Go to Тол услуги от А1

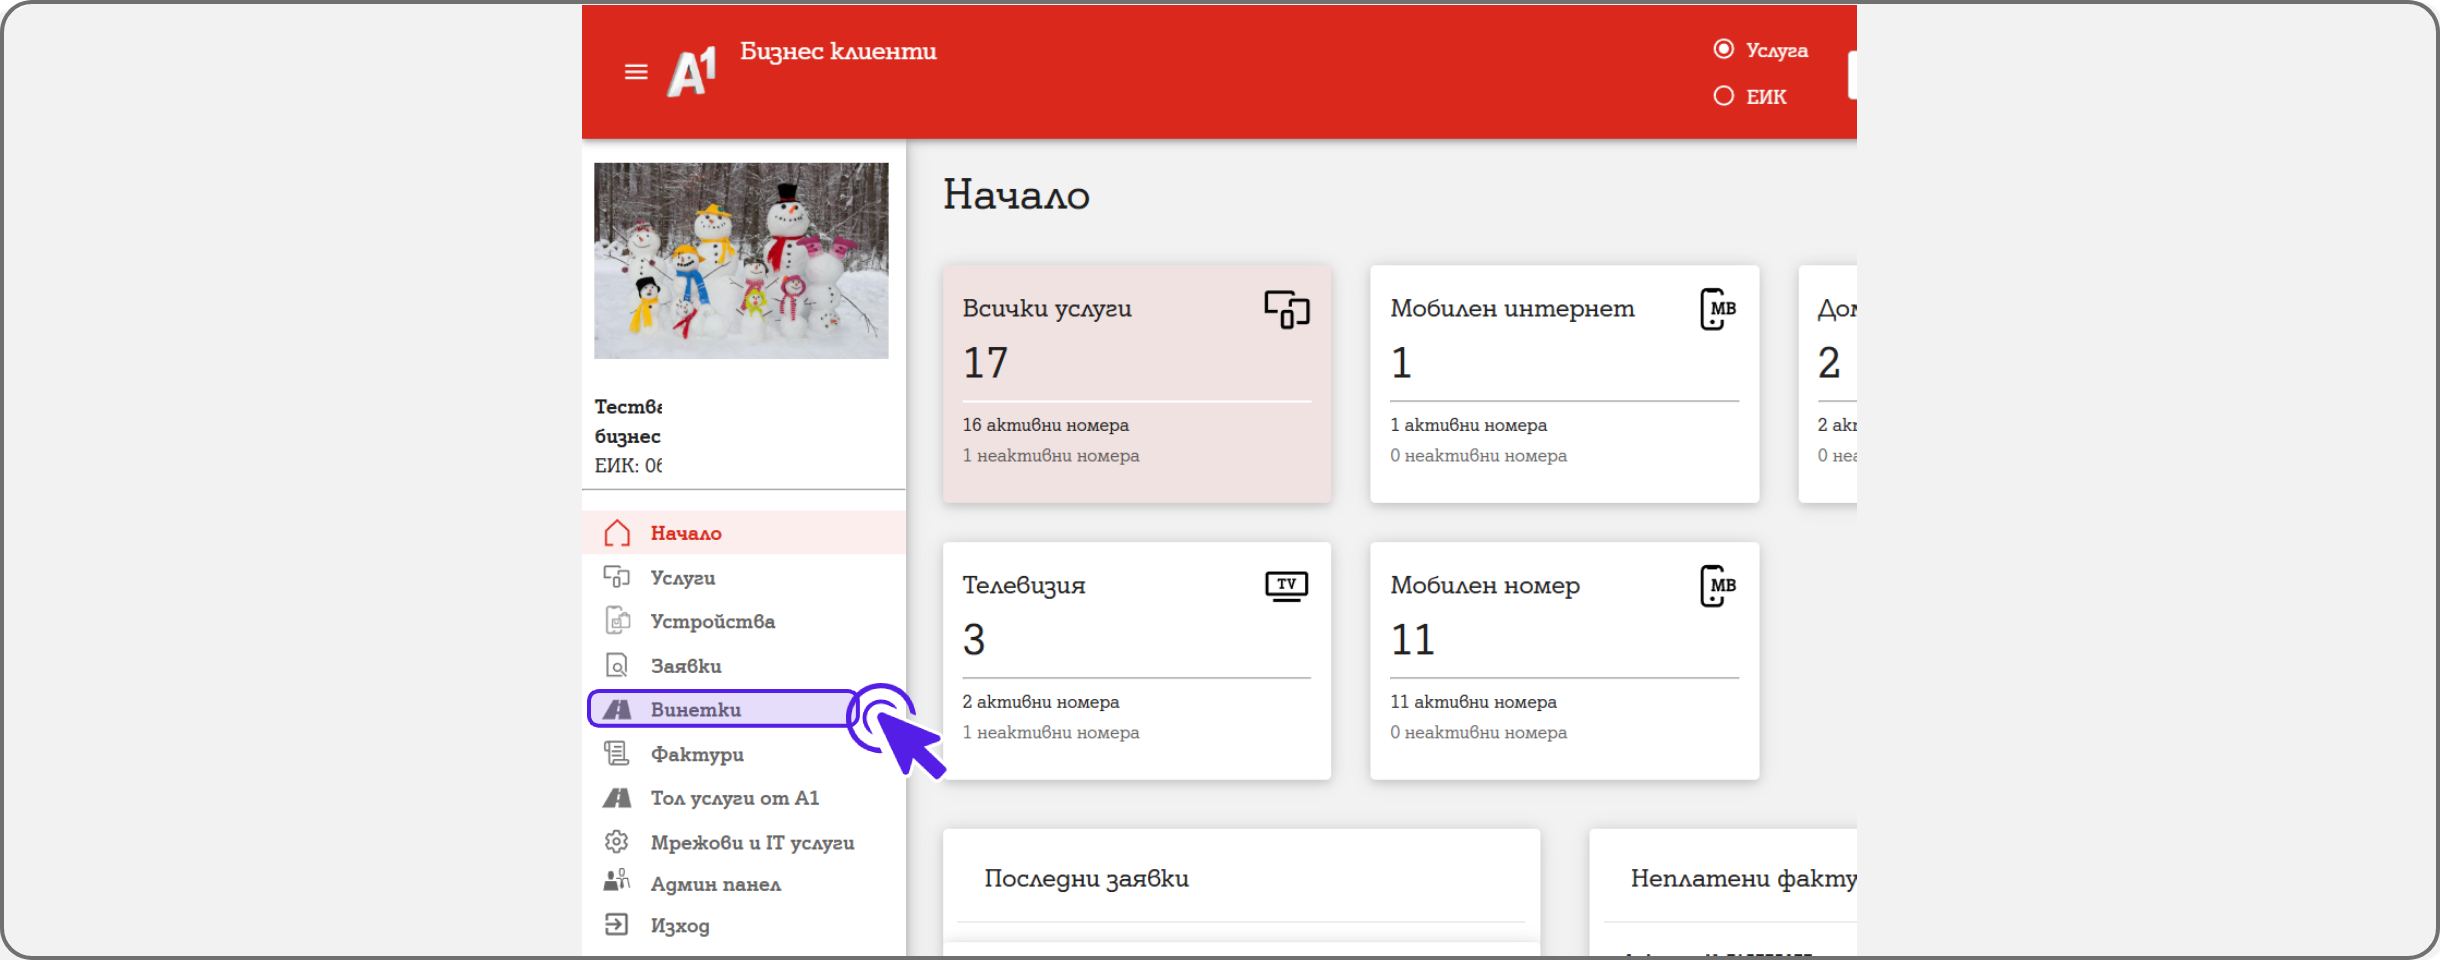coord(734,798)
